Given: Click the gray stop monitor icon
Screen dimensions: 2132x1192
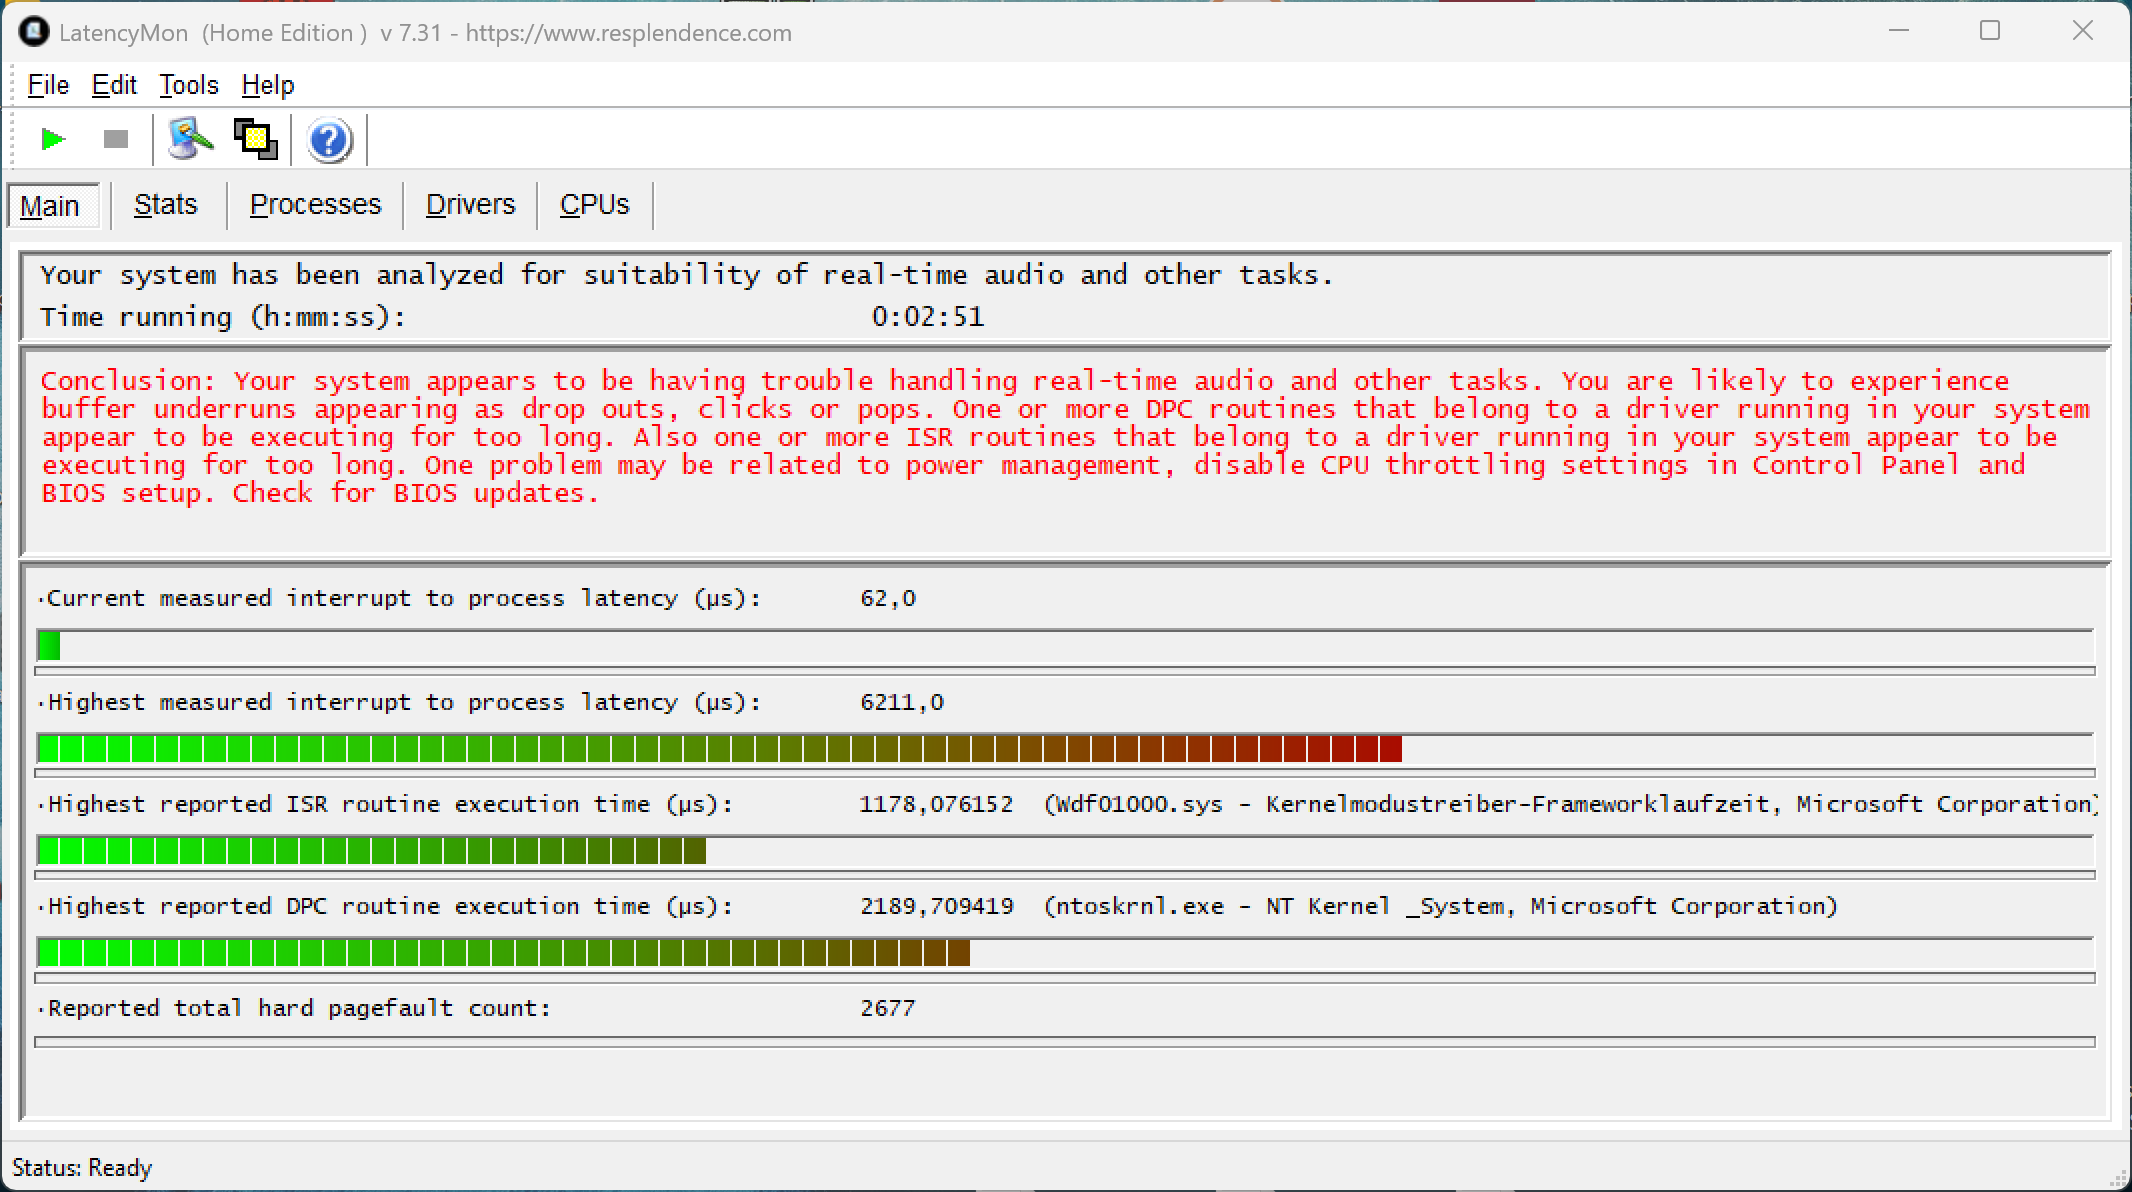Looking at the screenshot, I should [x=116, y=139].
